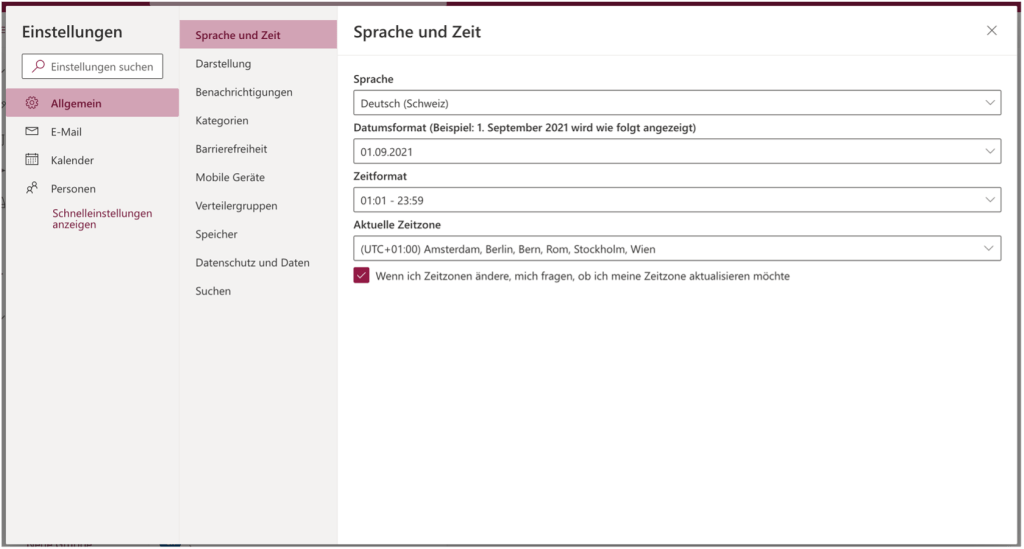Select the Darstellung settings tab
The width and height of the screenshot is (1024, 549).
224,64
